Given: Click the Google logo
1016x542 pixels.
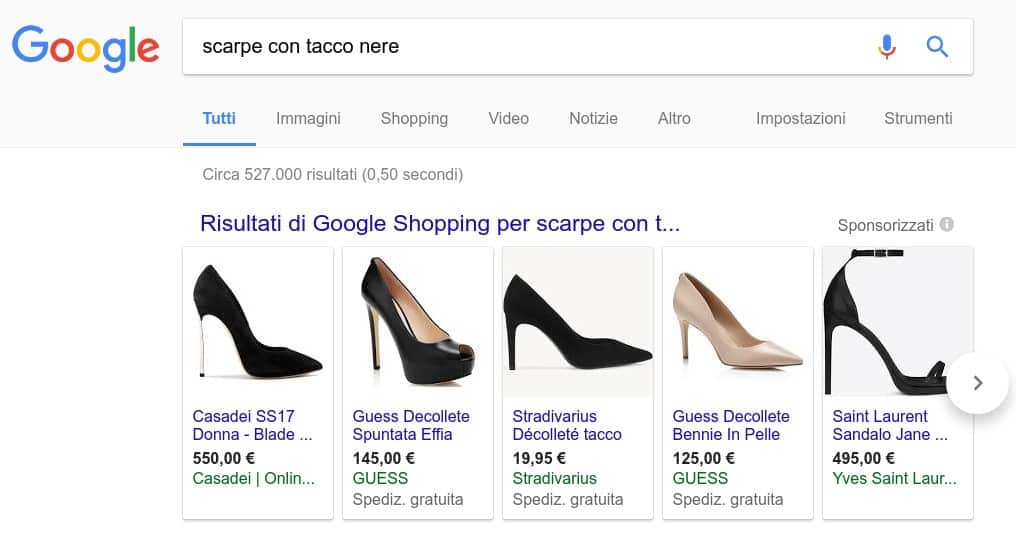Looking at the screenshot, I should pyautogui.click(x=86, y=48).
